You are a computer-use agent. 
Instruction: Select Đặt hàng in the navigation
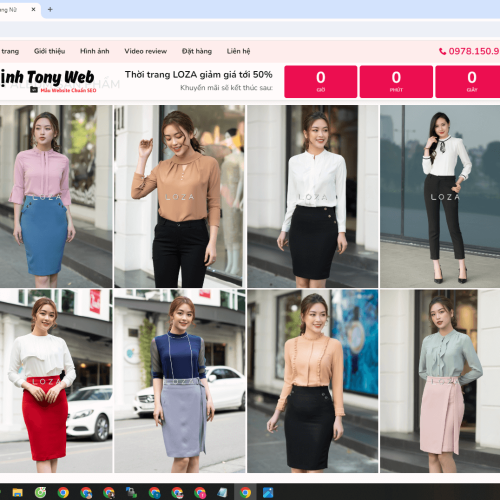tap(197, 51)
